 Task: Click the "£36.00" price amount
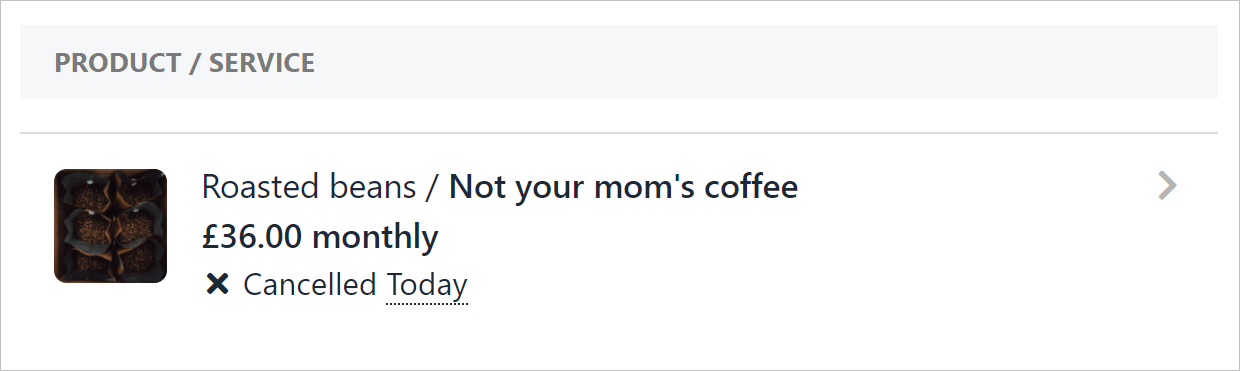click(x=253, y=237)
